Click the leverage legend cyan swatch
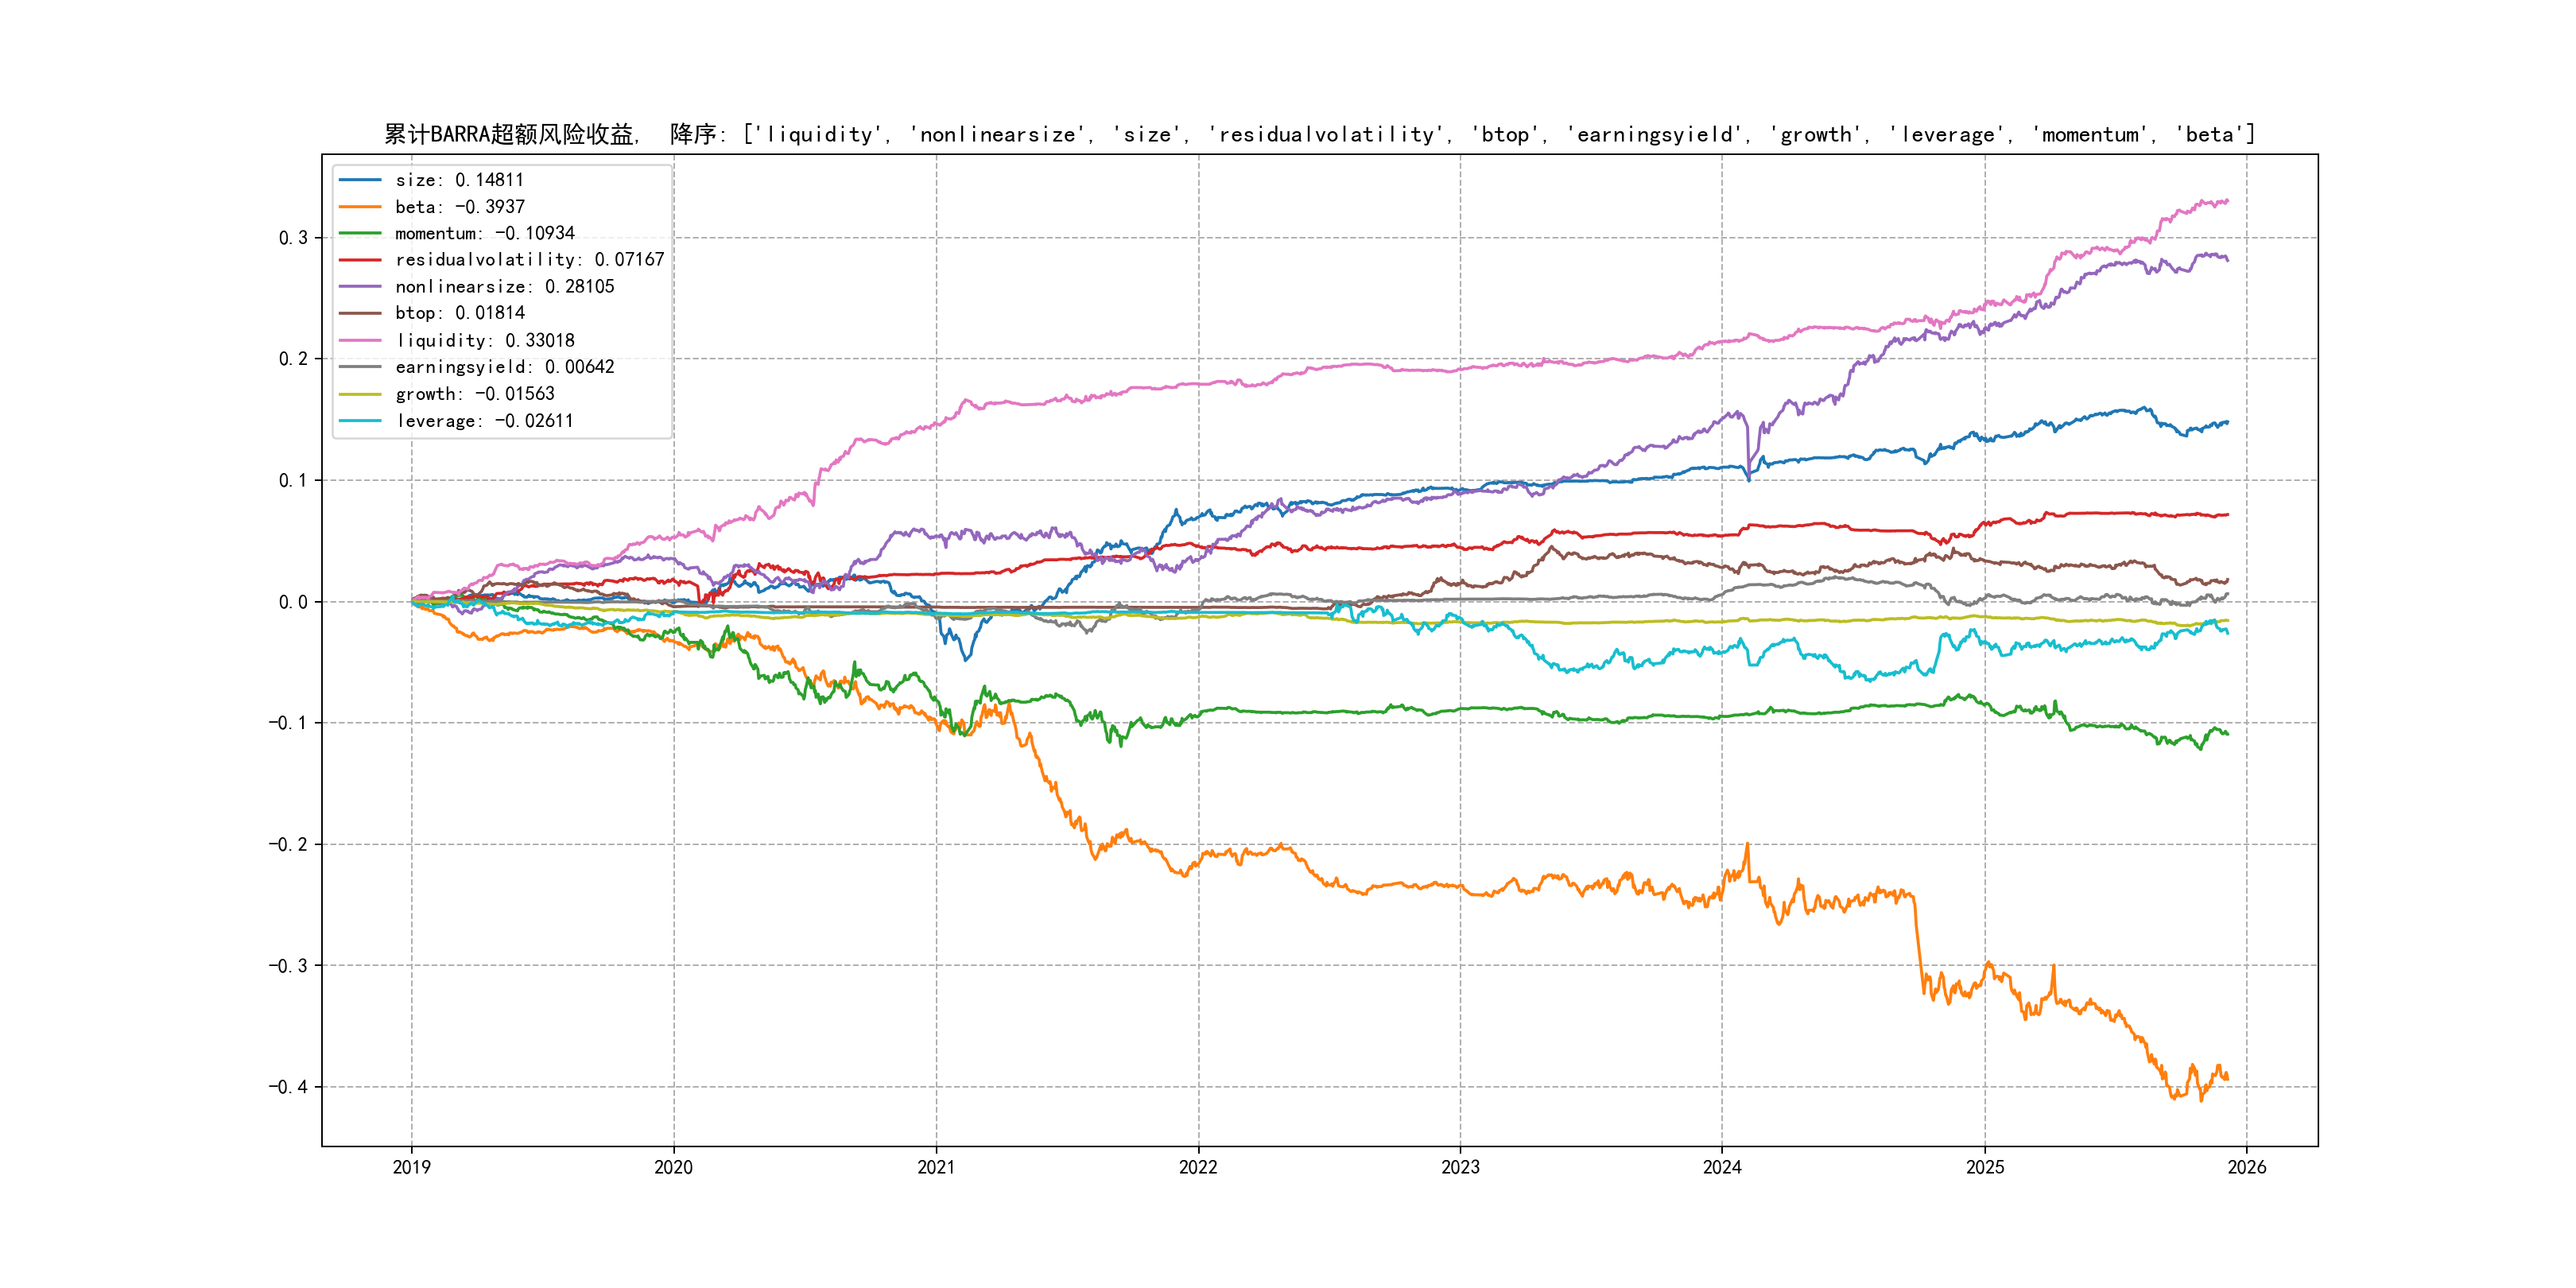The width and height of the screenshot is (2576, 1288). tap(360, 421)
